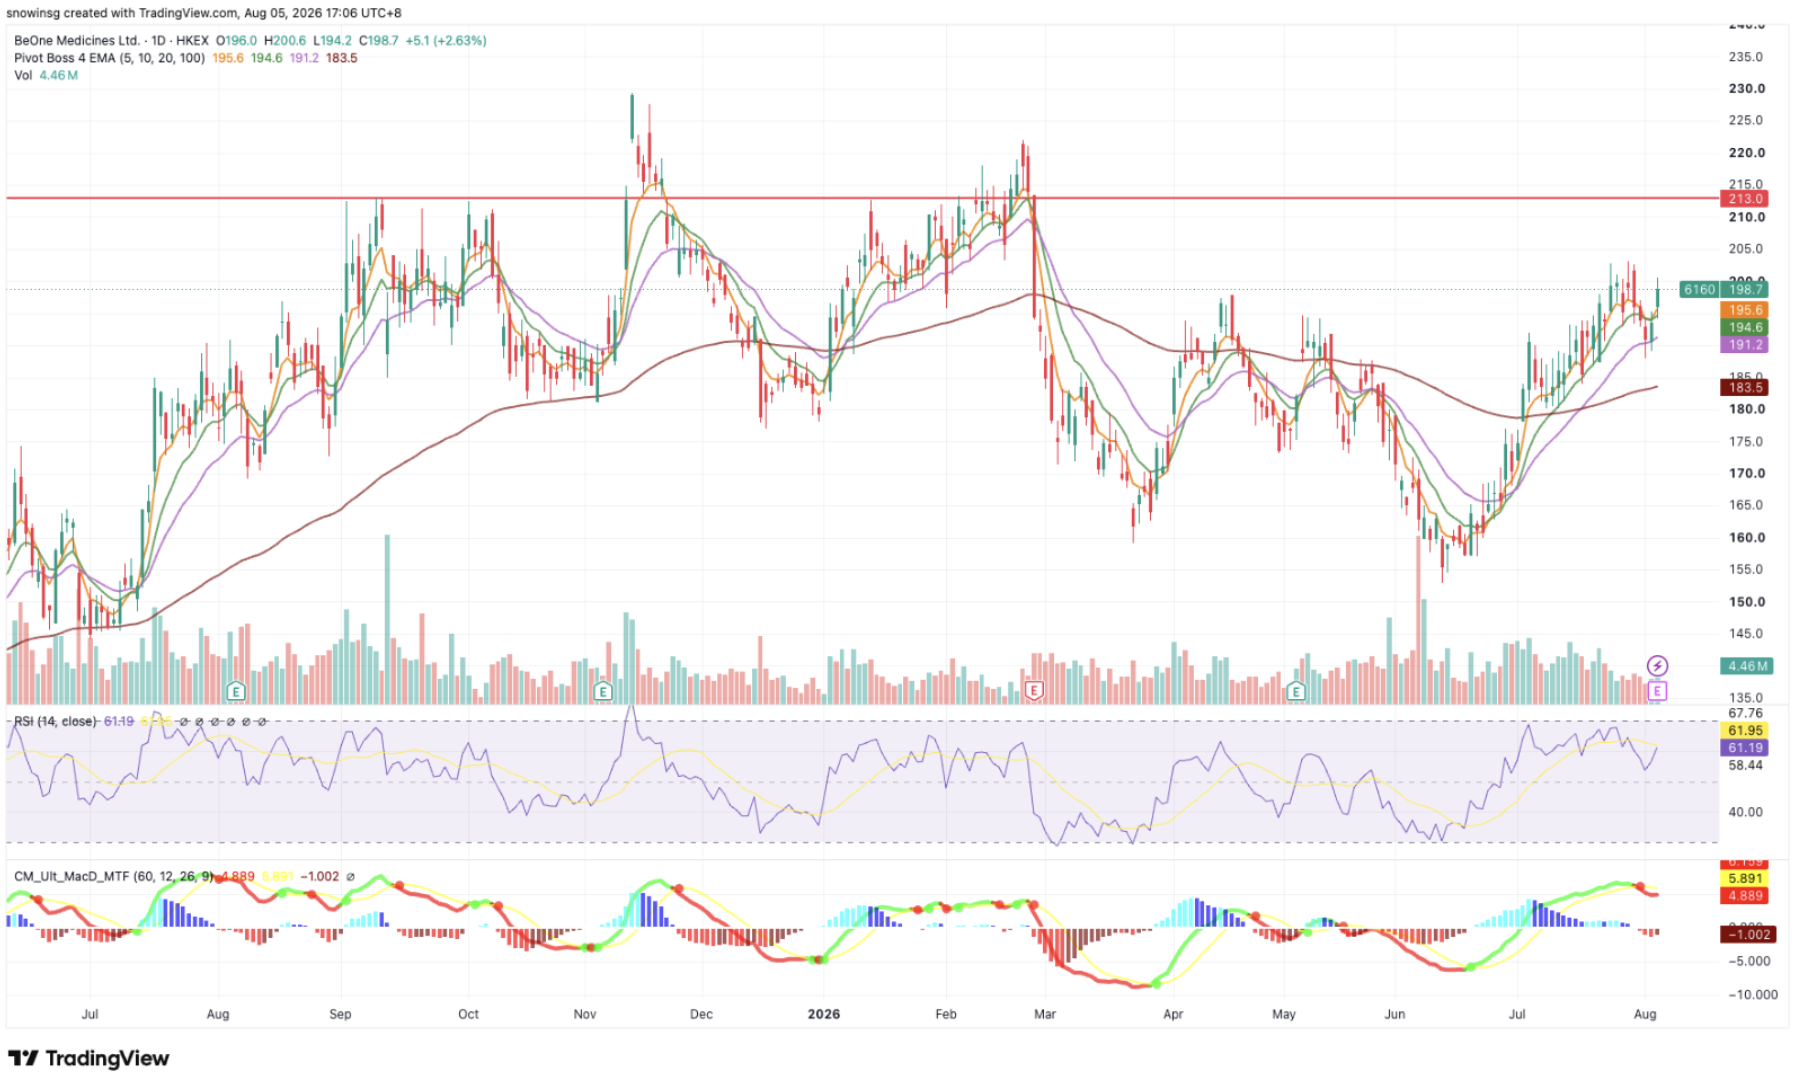
Task: Click the Apr label on time axis
Action: click(x=1173, y=1014)
